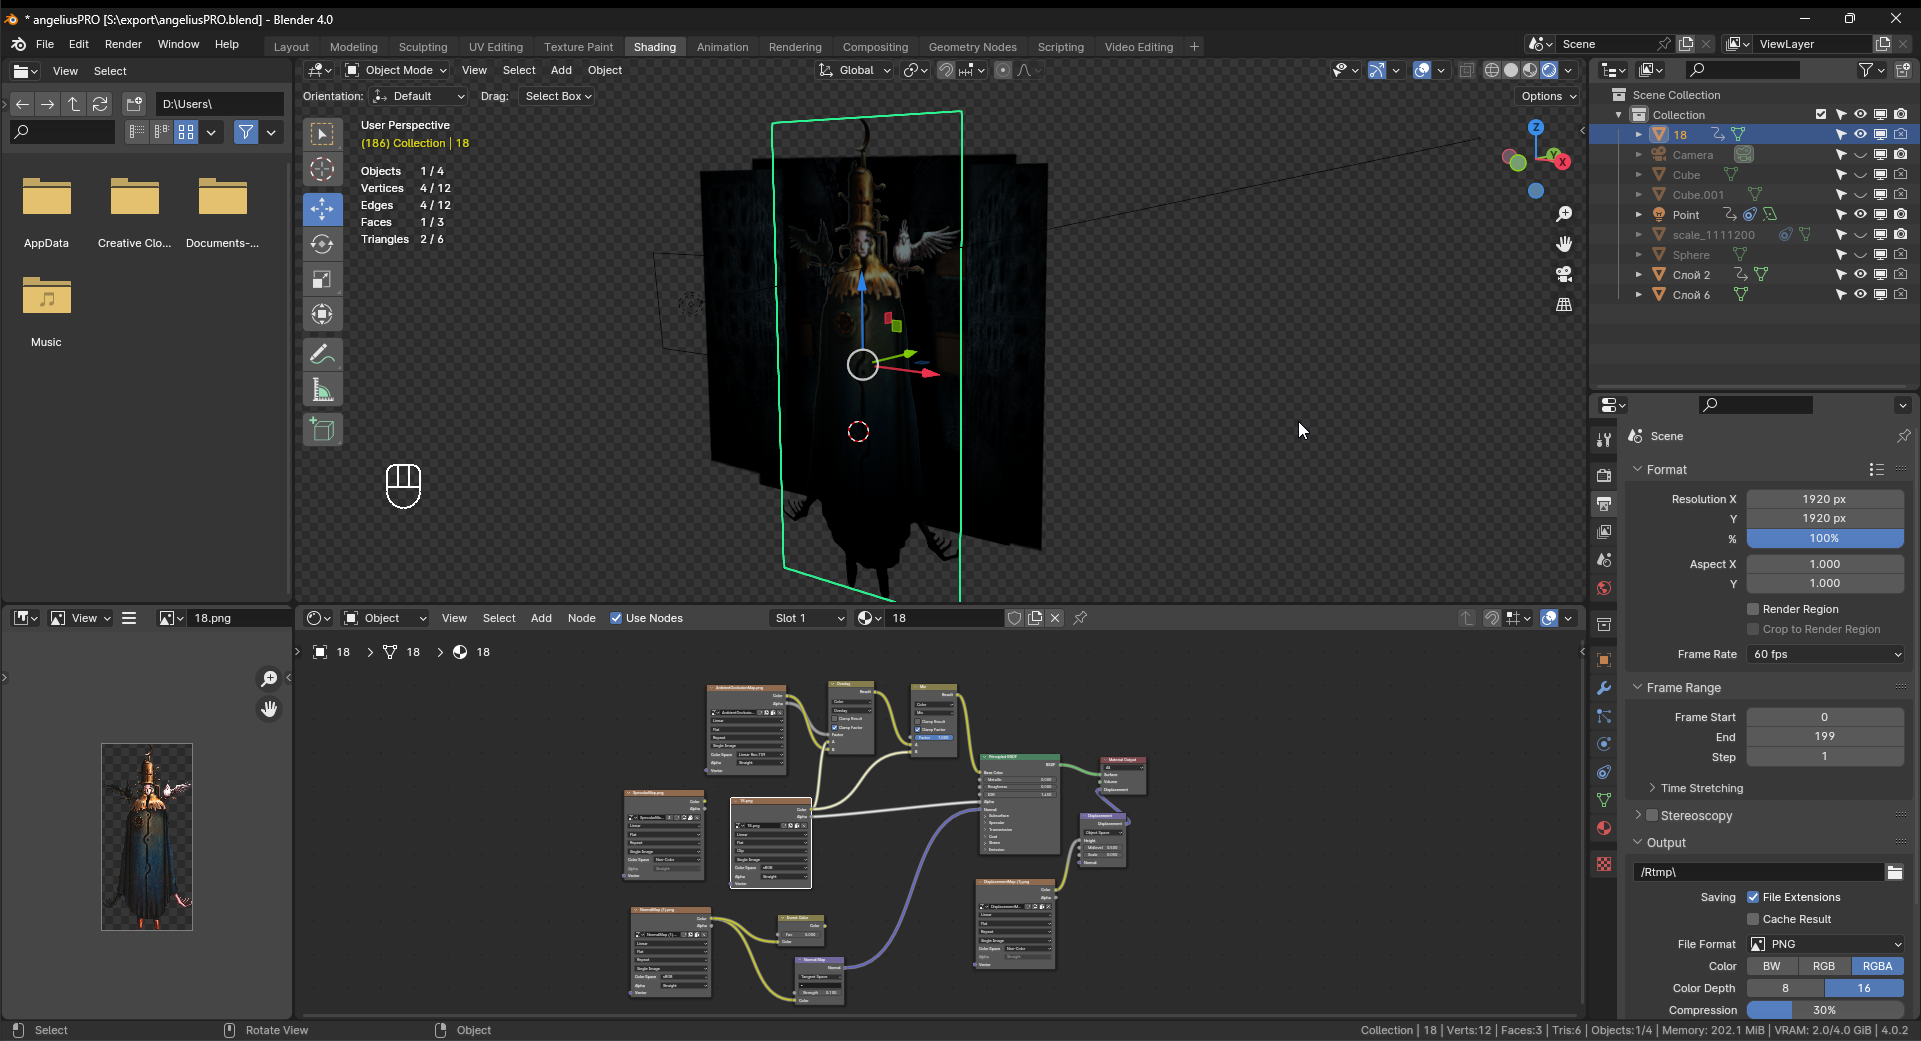Image resolution: width=1921 pixels, height=1041 pixels.
Task: Switch to the Layout workspace tab
Action: click(x=291, y=47)
